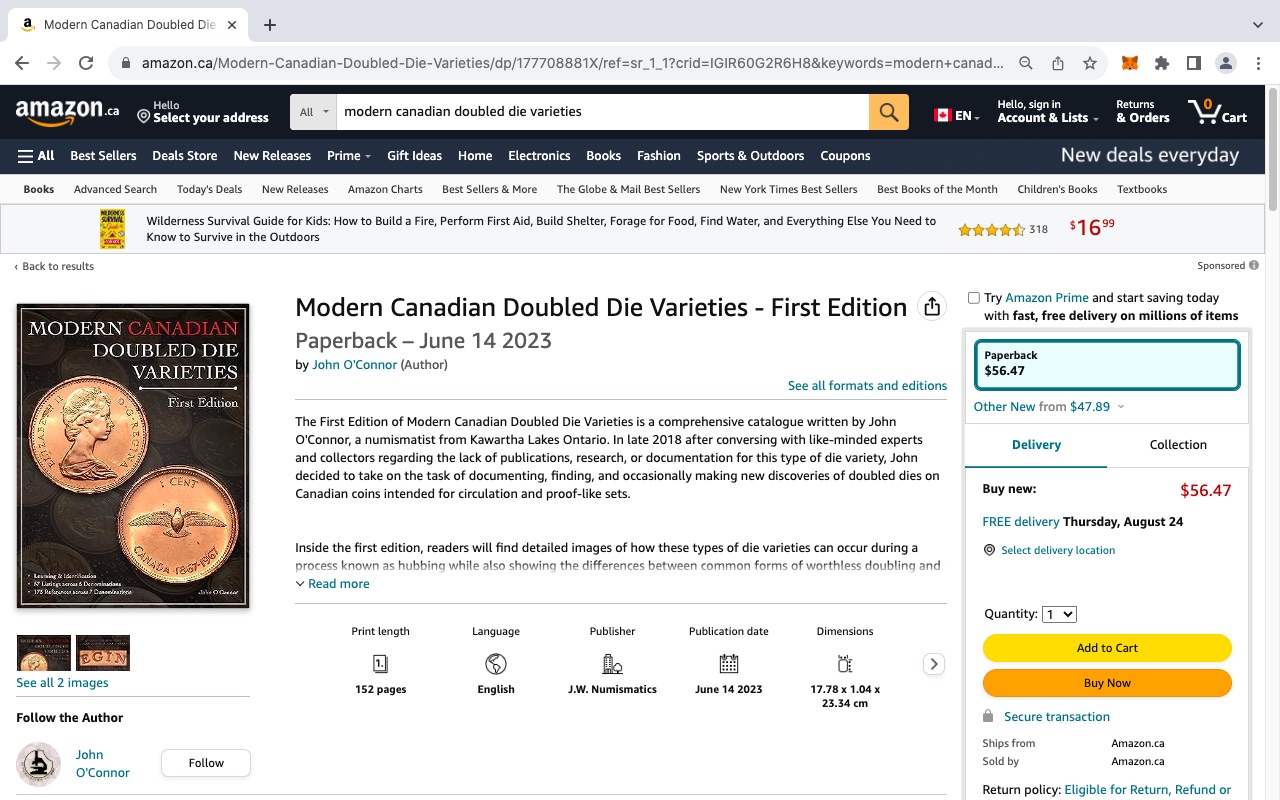The height and width of the screenshot is (800, 1280).
Task: Open Amazon Charts in Books subnav
Action: pyautogui.click(x=385, y=189)
